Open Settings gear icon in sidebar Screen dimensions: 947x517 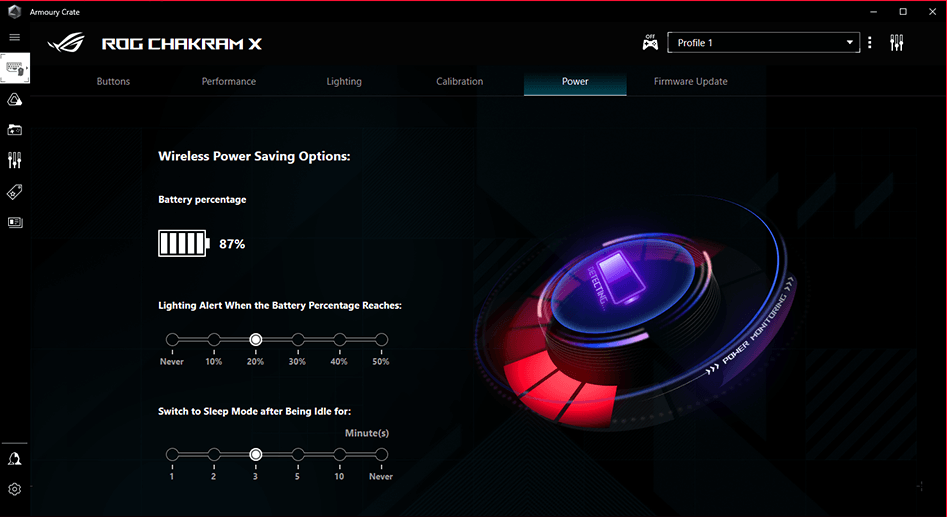pyautogui.click(x=14, y=489)
